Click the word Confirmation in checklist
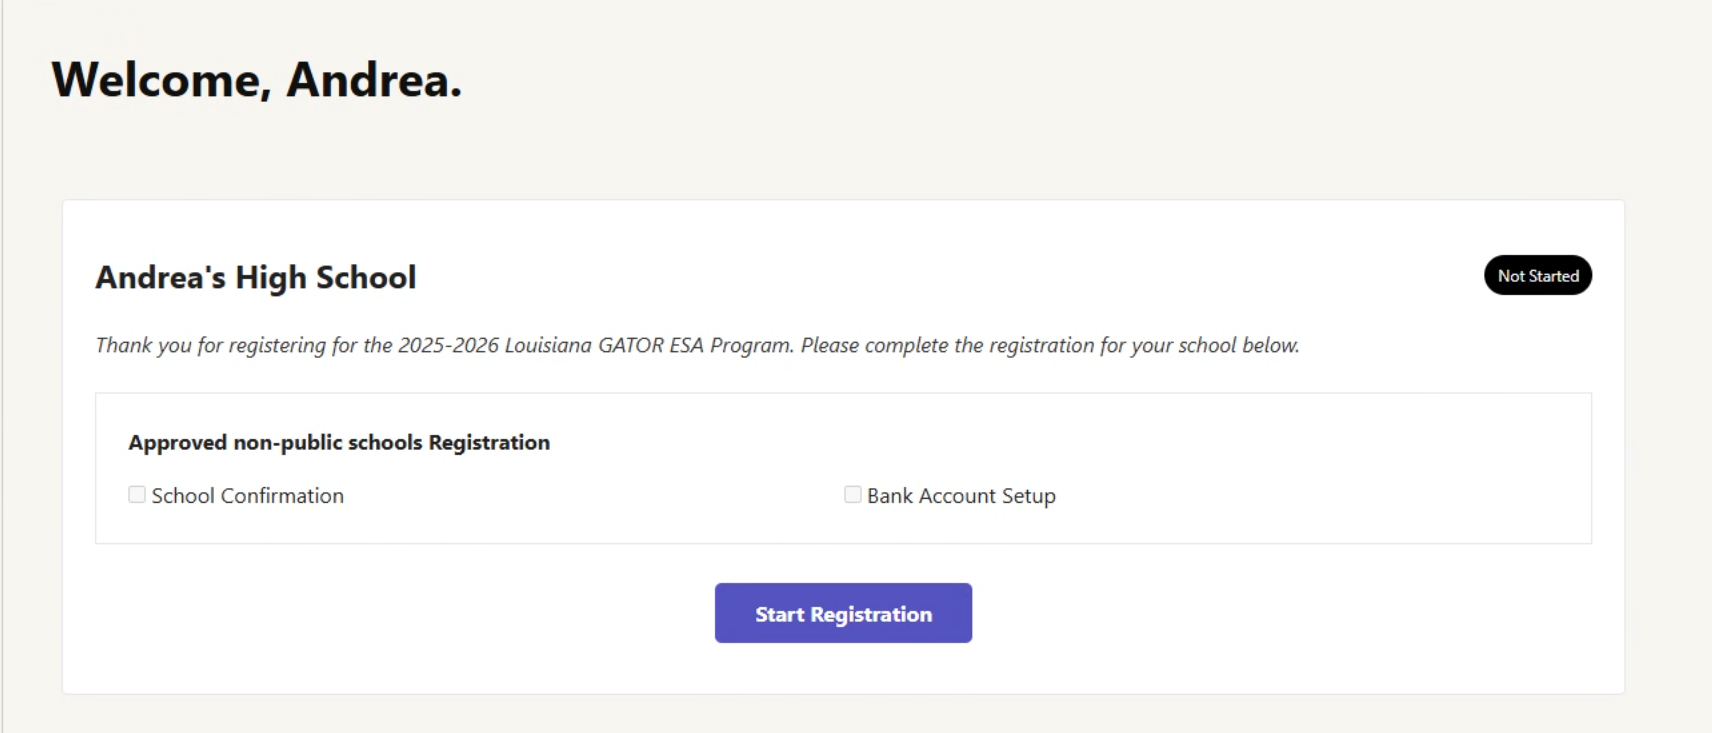This screenshot has width=1712, height=733. point(282,496)
